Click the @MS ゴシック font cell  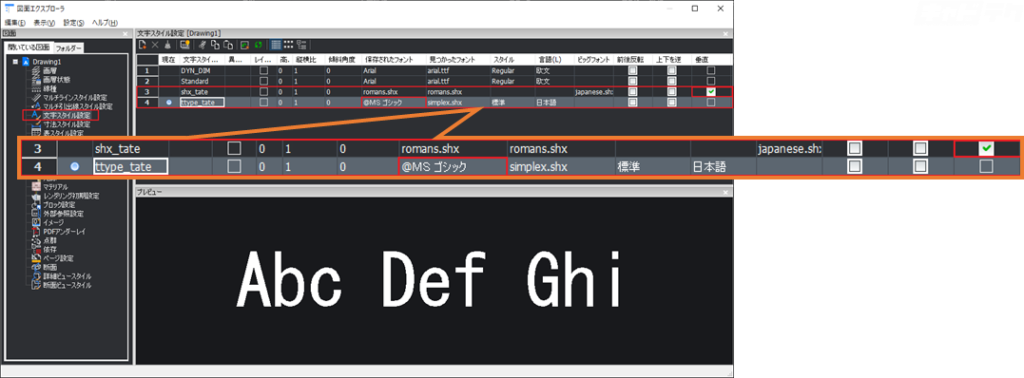point(393,102)
